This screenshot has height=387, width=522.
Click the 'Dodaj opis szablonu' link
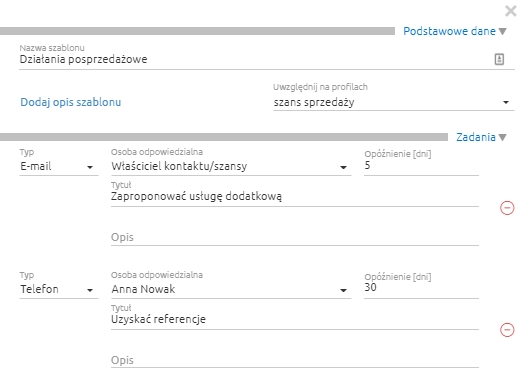pos(71,102)
